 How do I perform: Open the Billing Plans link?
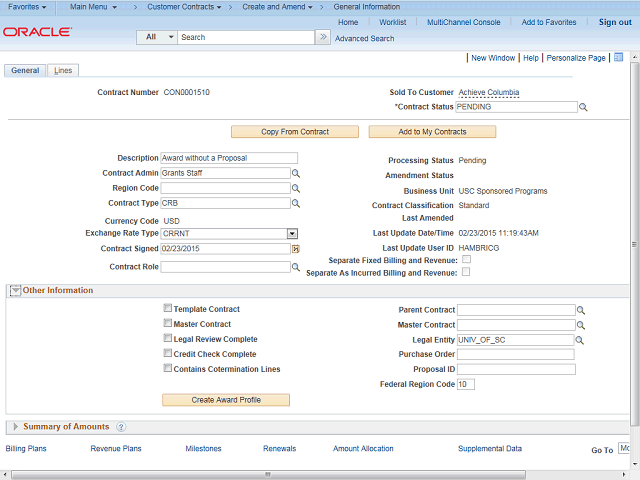(x=26, y=449)
